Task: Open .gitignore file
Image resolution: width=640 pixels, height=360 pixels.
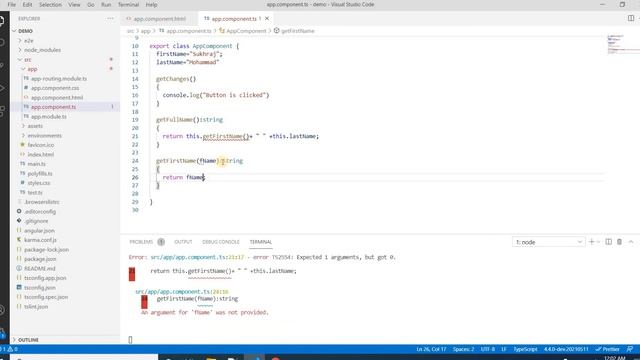Action: 36,221
